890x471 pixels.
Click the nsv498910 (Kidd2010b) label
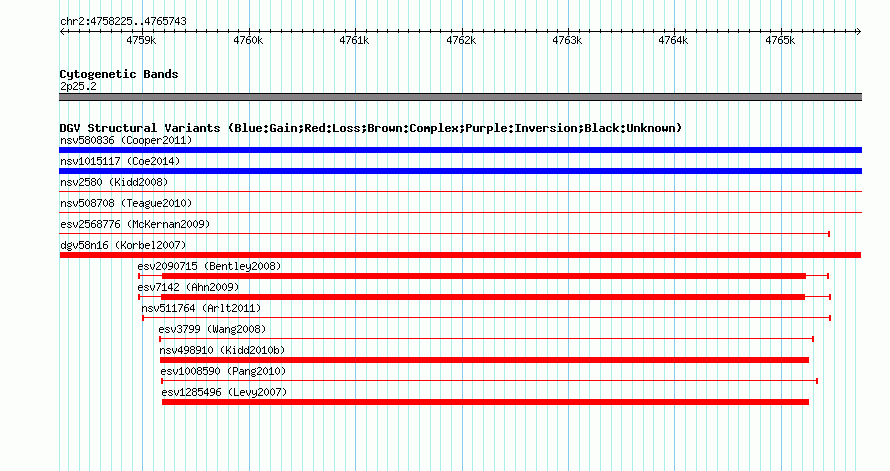pos(222,350)
